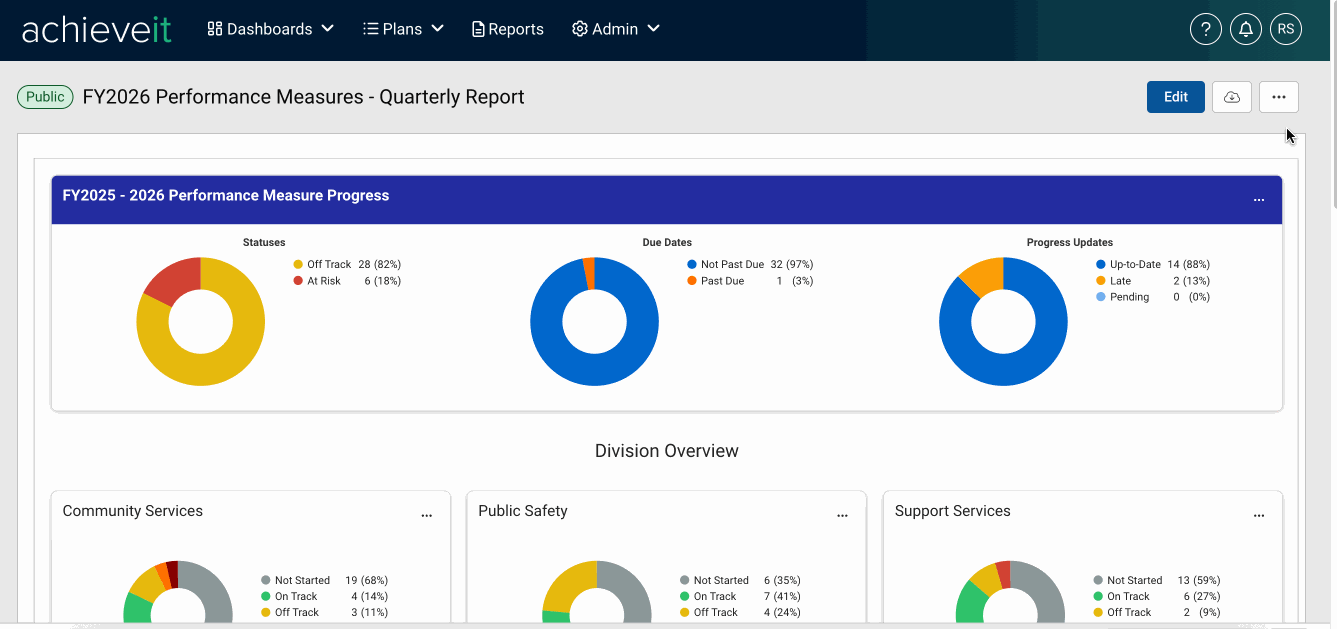
Task: Go to the Reports menu item
Action: 508,29
